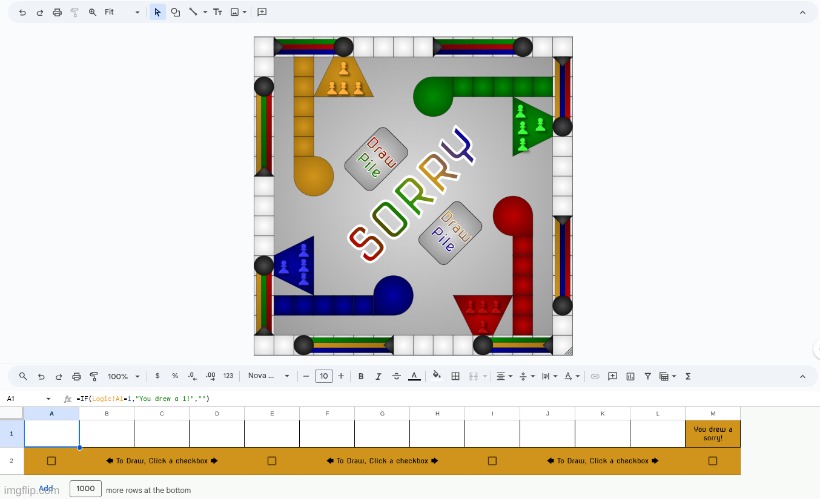Decrease decimal places

pyautogui.click(x=192, y=376)
